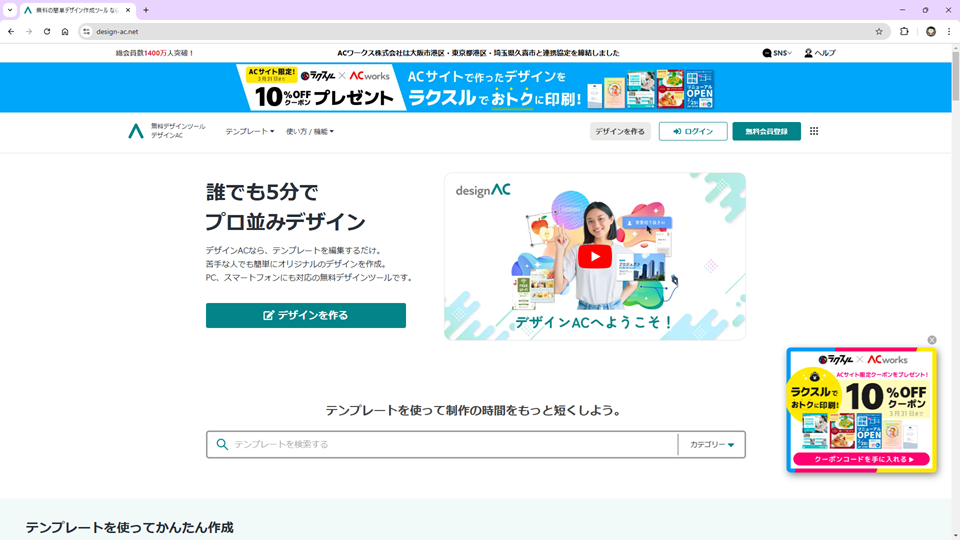The image size is (960, 540).
Task: Click the teal デザインを作る hero button
Action: (x=306, y=315)
